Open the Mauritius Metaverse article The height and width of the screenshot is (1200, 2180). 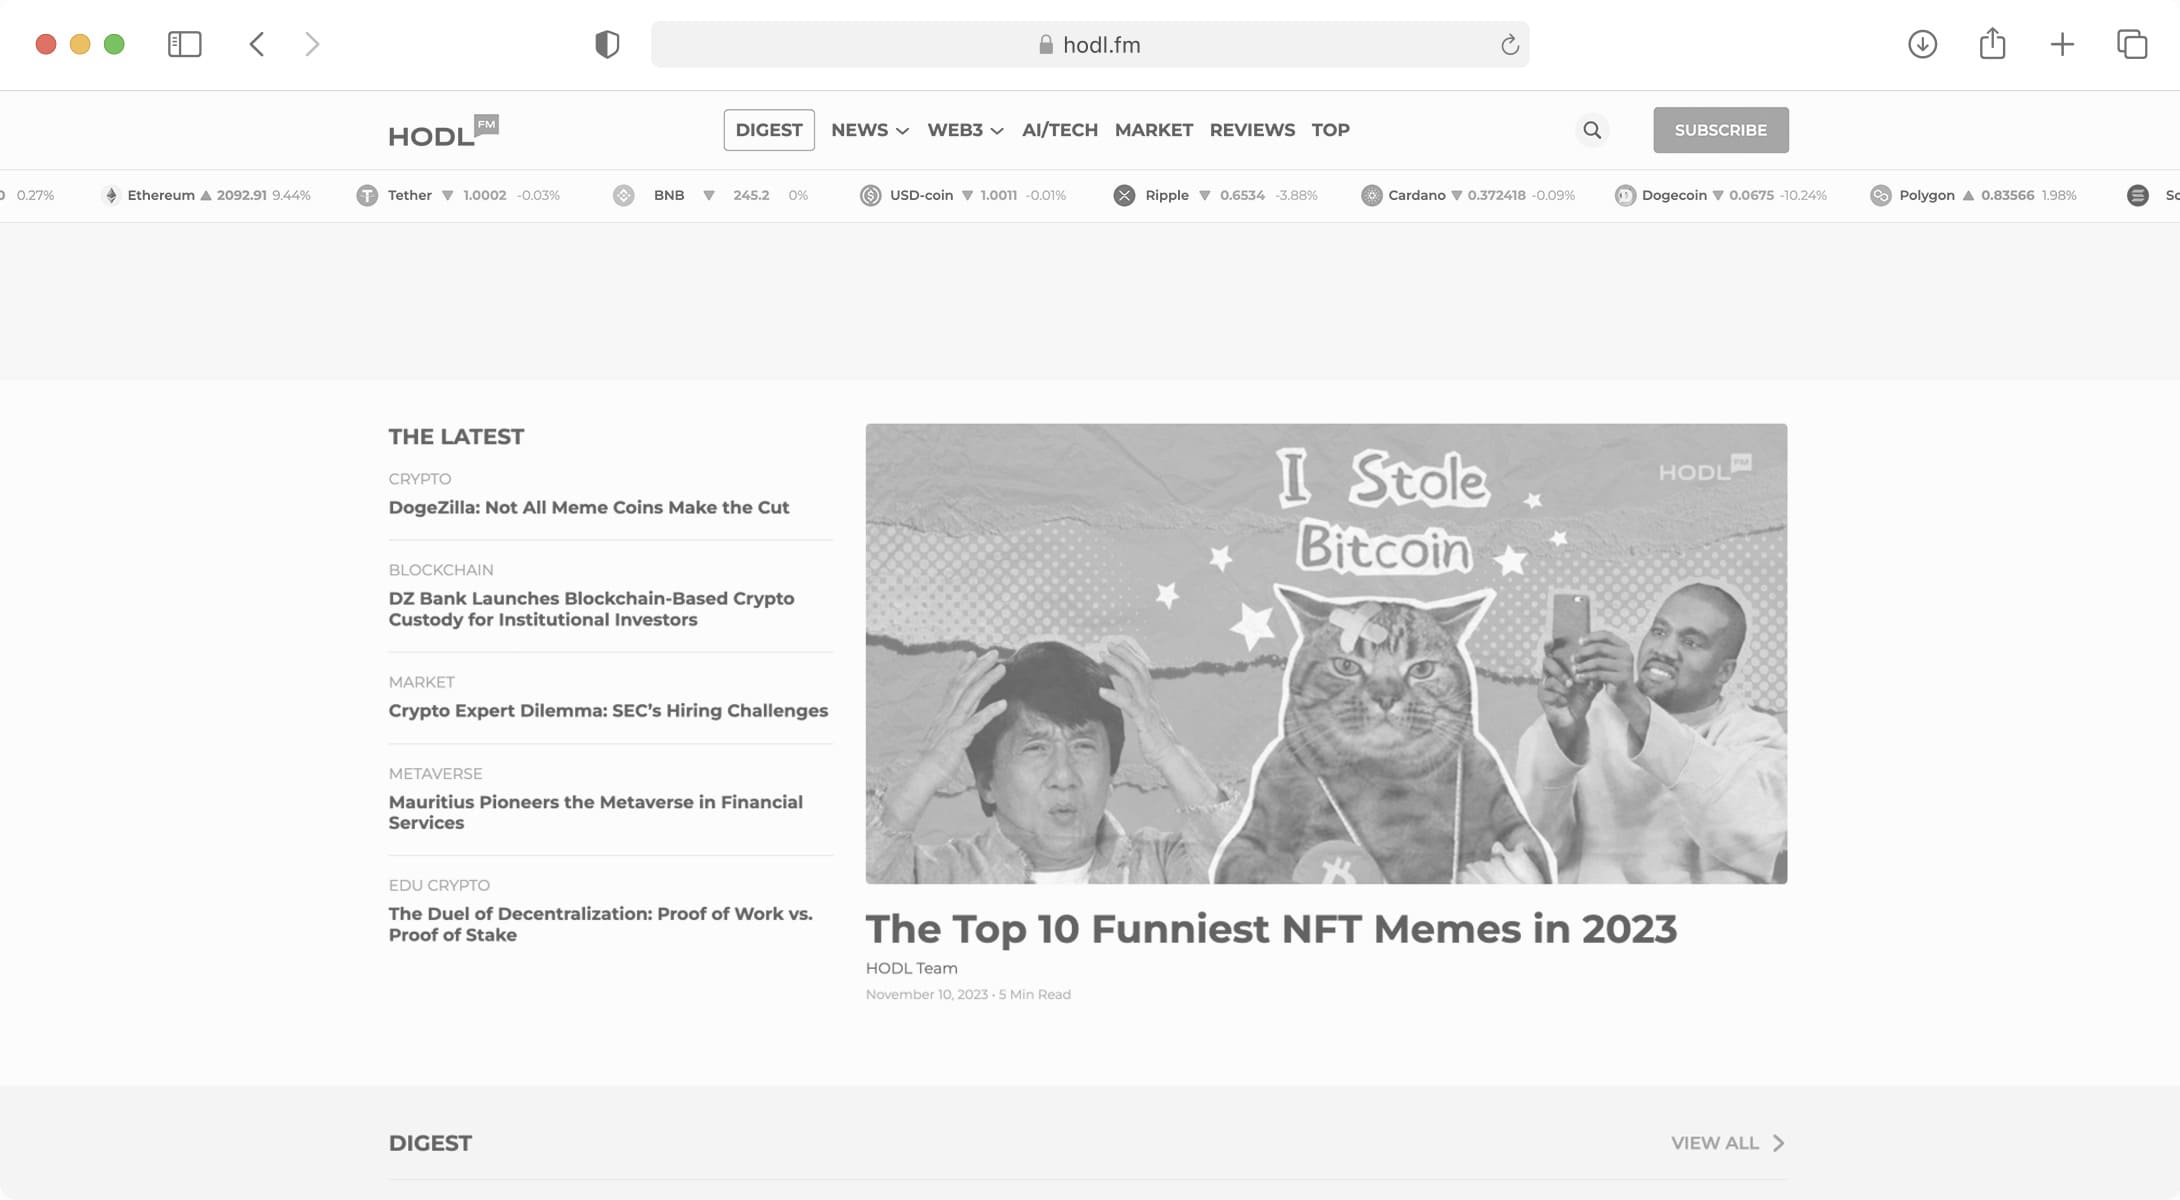595,812
